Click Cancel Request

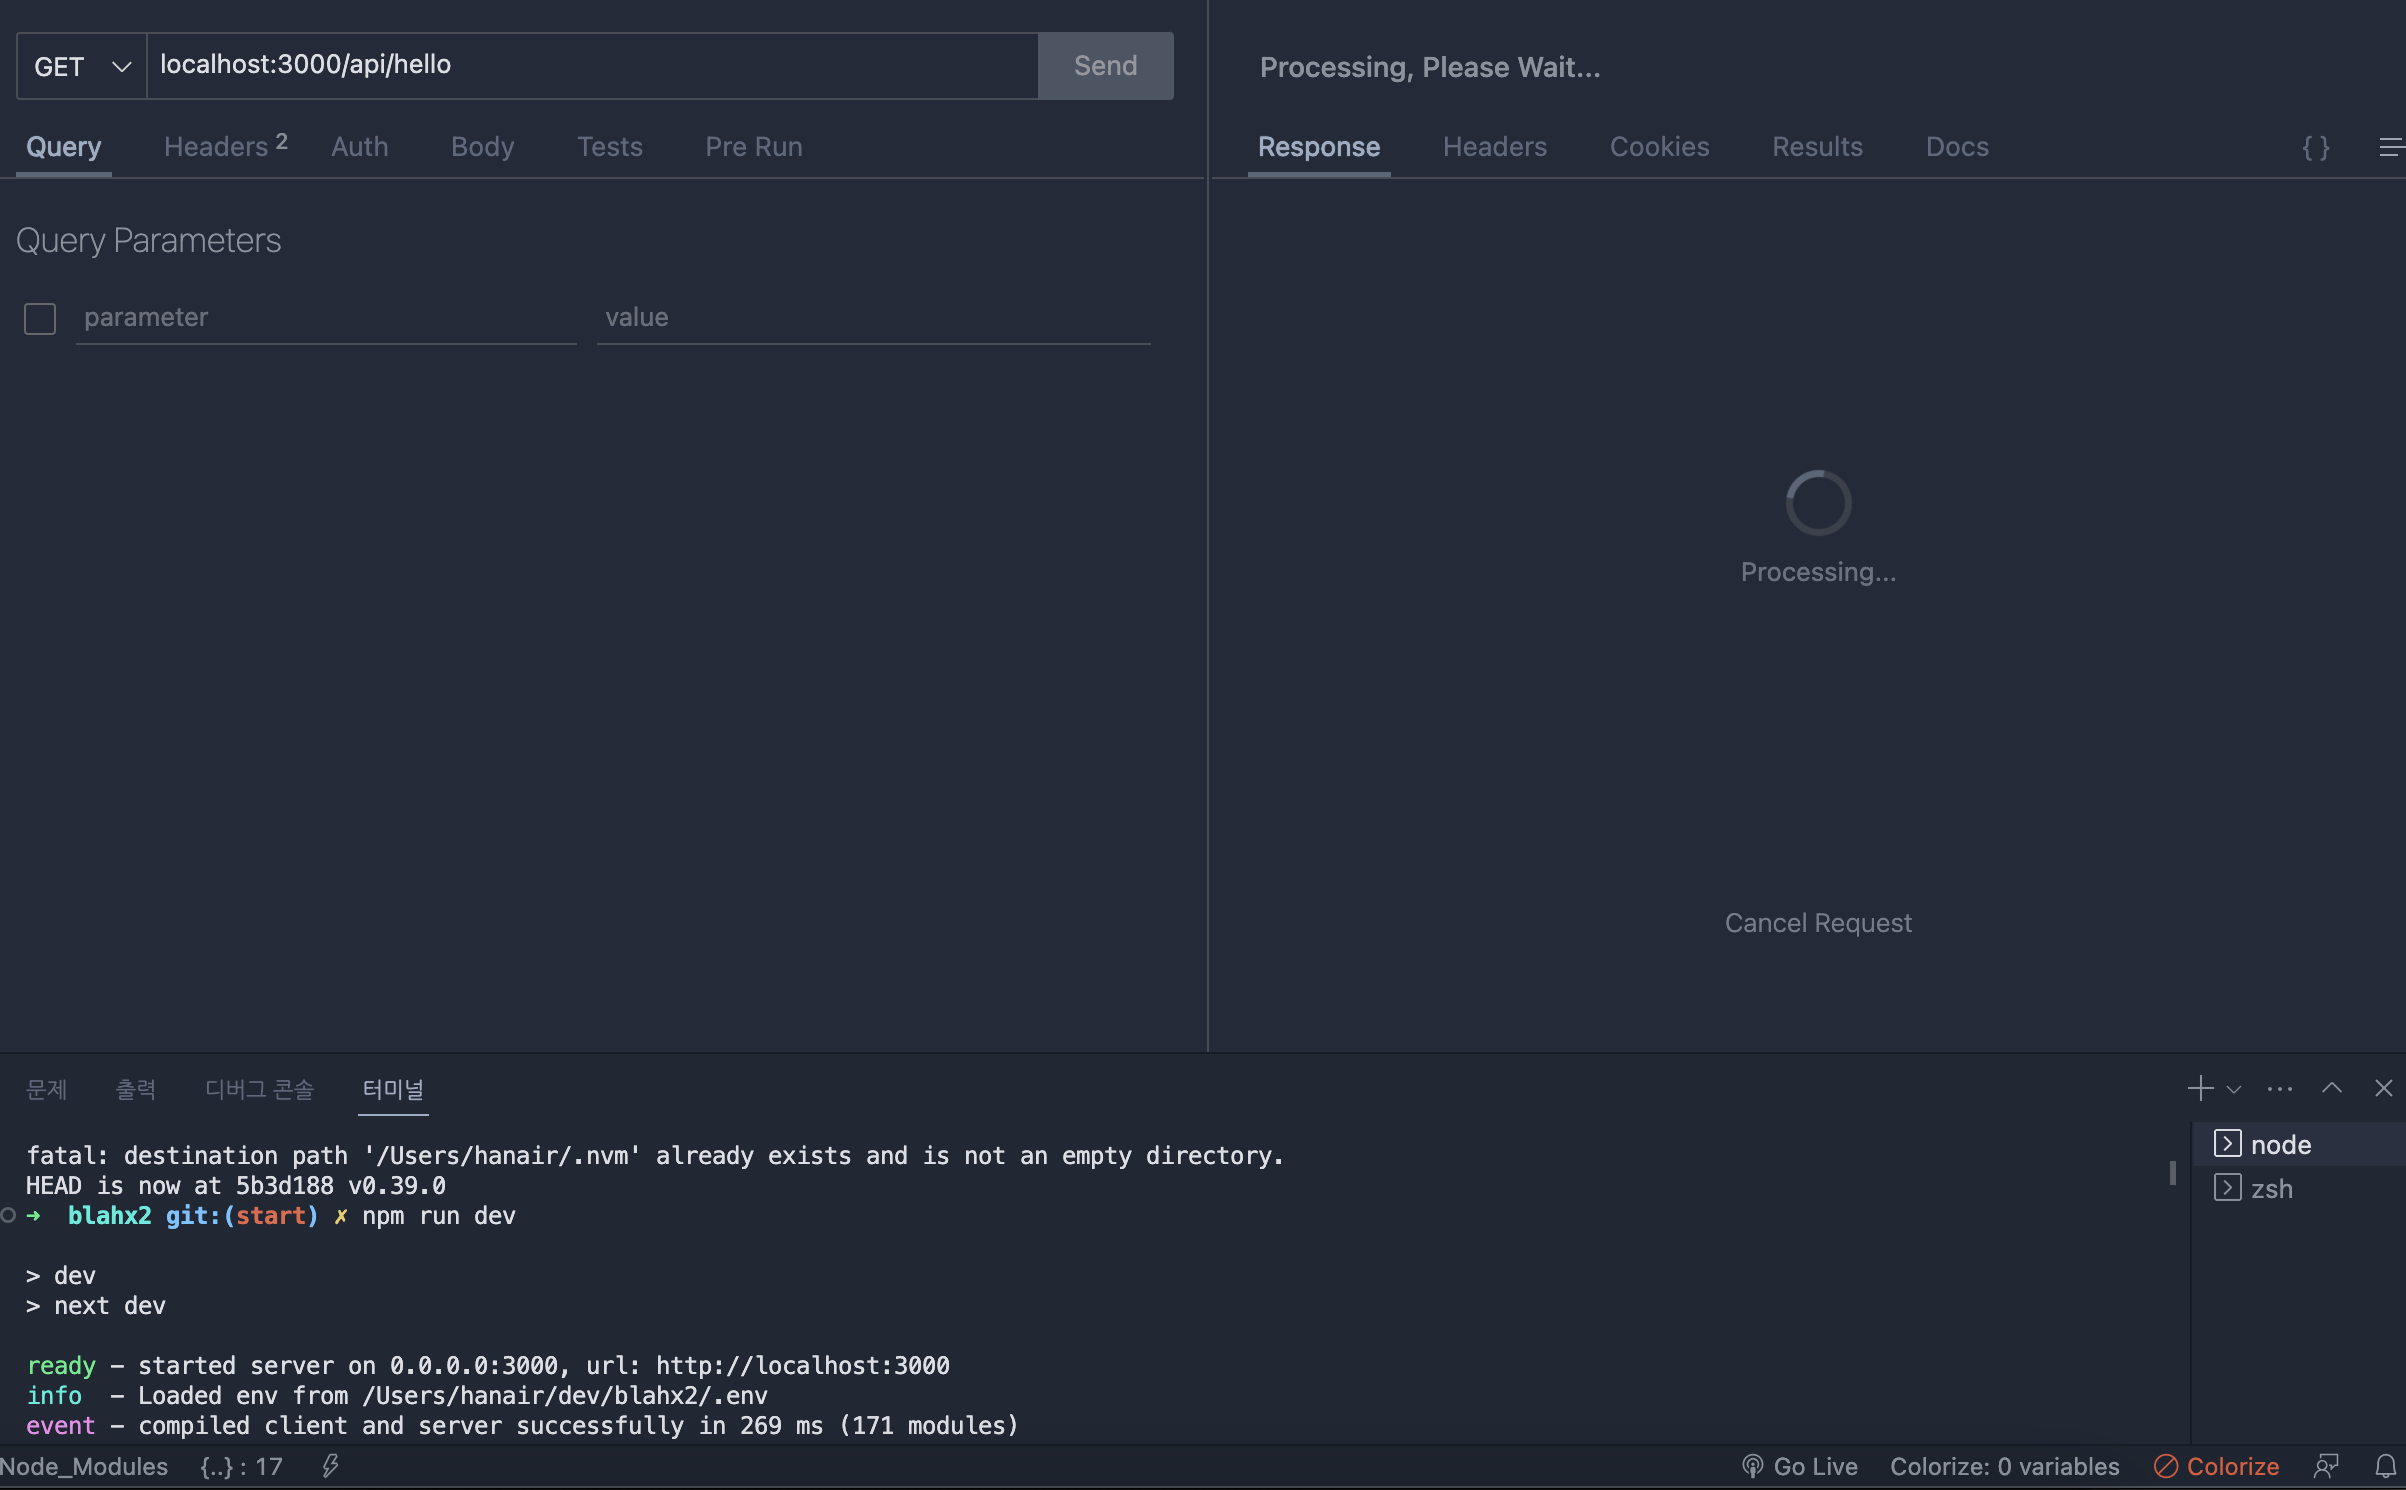[1818, 923]
